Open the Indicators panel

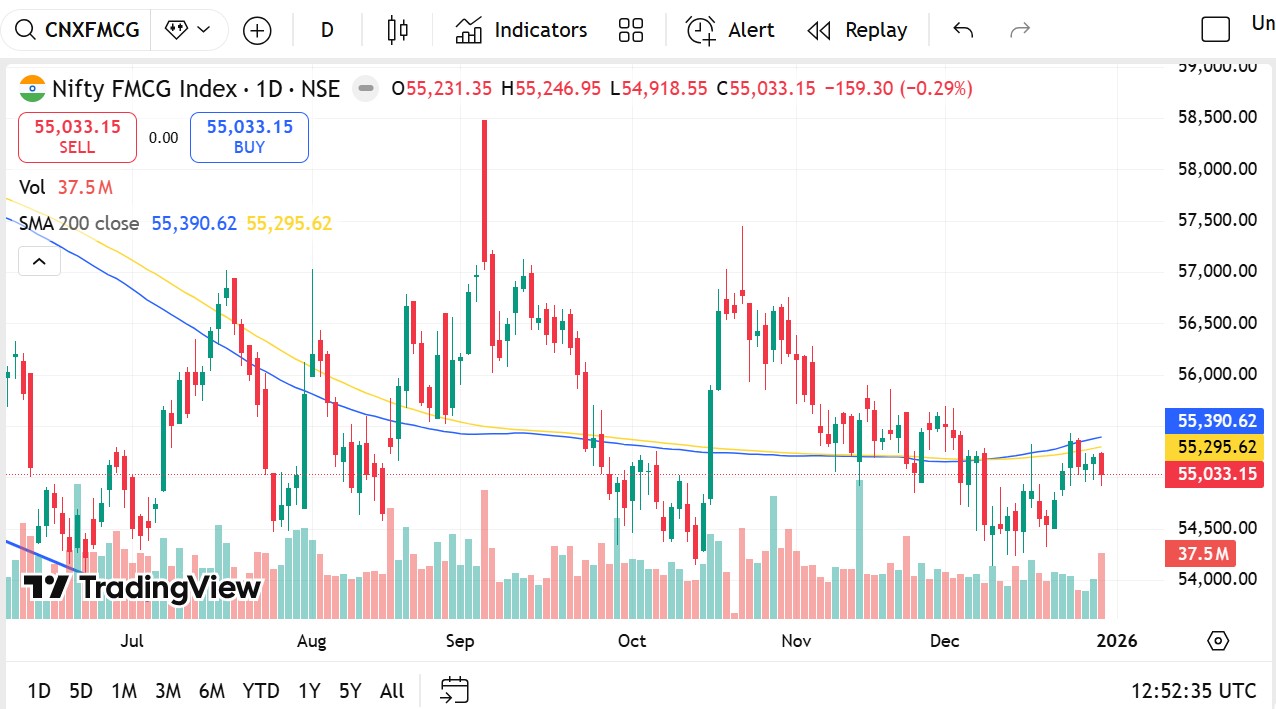click(521, 30)
